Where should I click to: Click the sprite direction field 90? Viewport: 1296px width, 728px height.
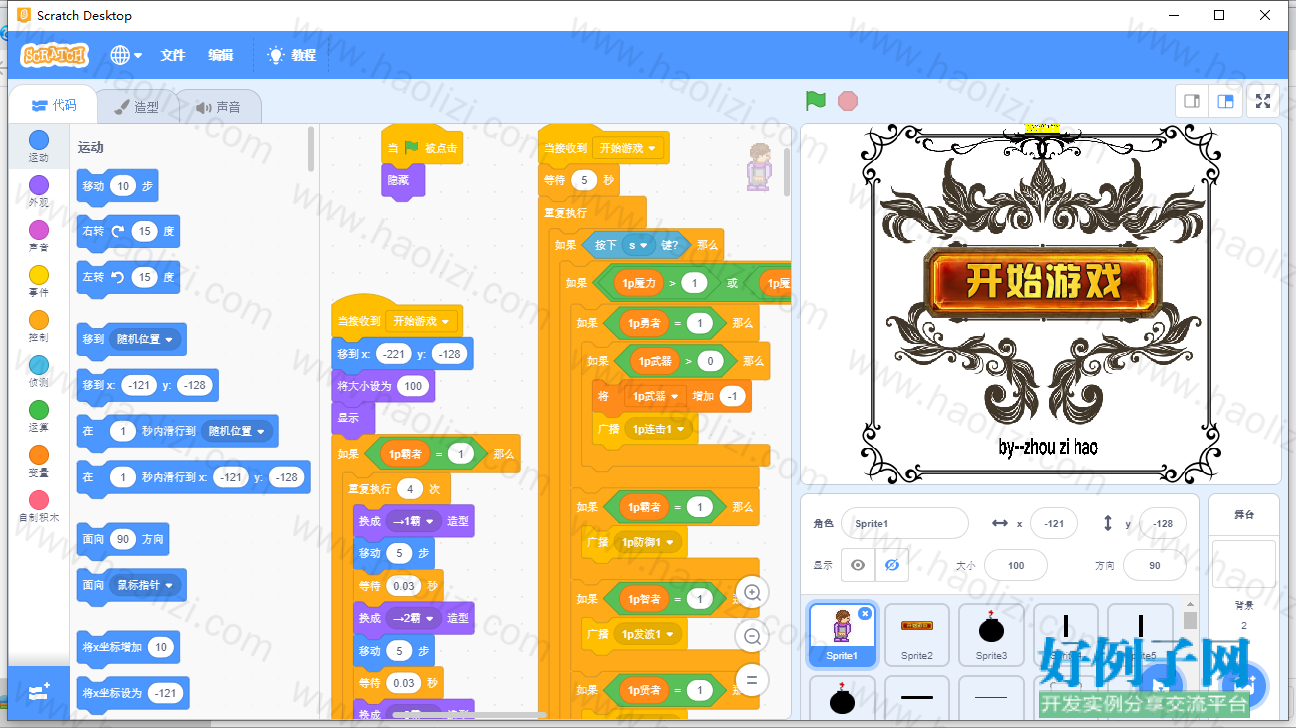click(x=1155, y=565)
